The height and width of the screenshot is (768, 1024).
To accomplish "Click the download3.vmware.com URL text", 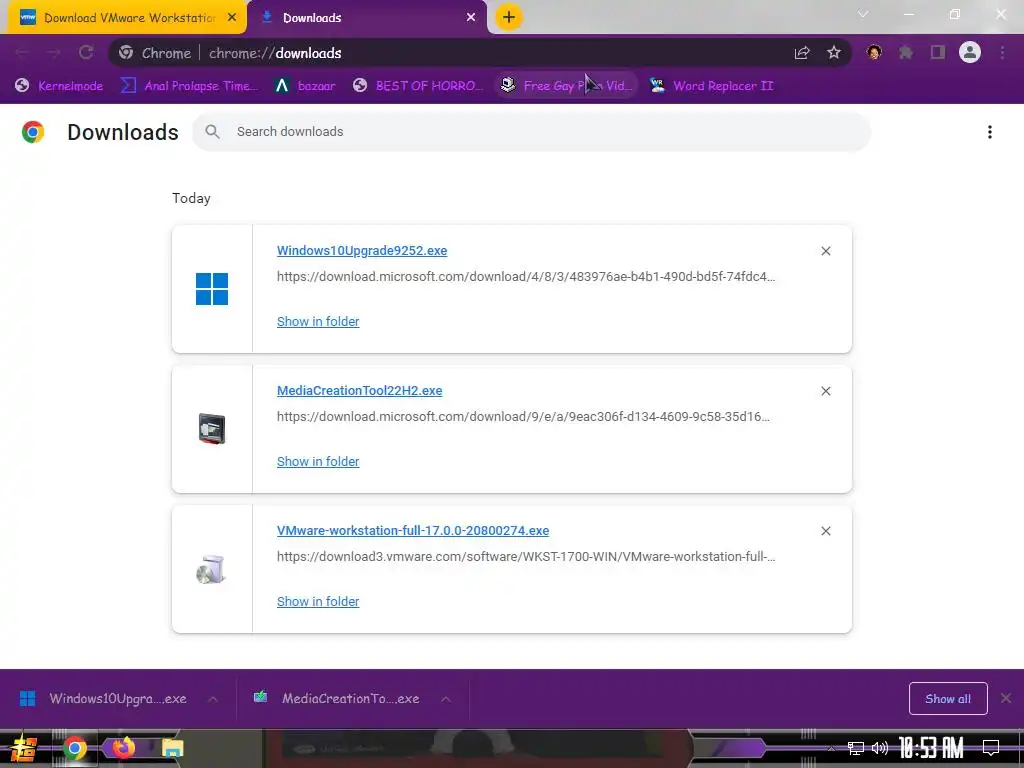I will [526, 557].
